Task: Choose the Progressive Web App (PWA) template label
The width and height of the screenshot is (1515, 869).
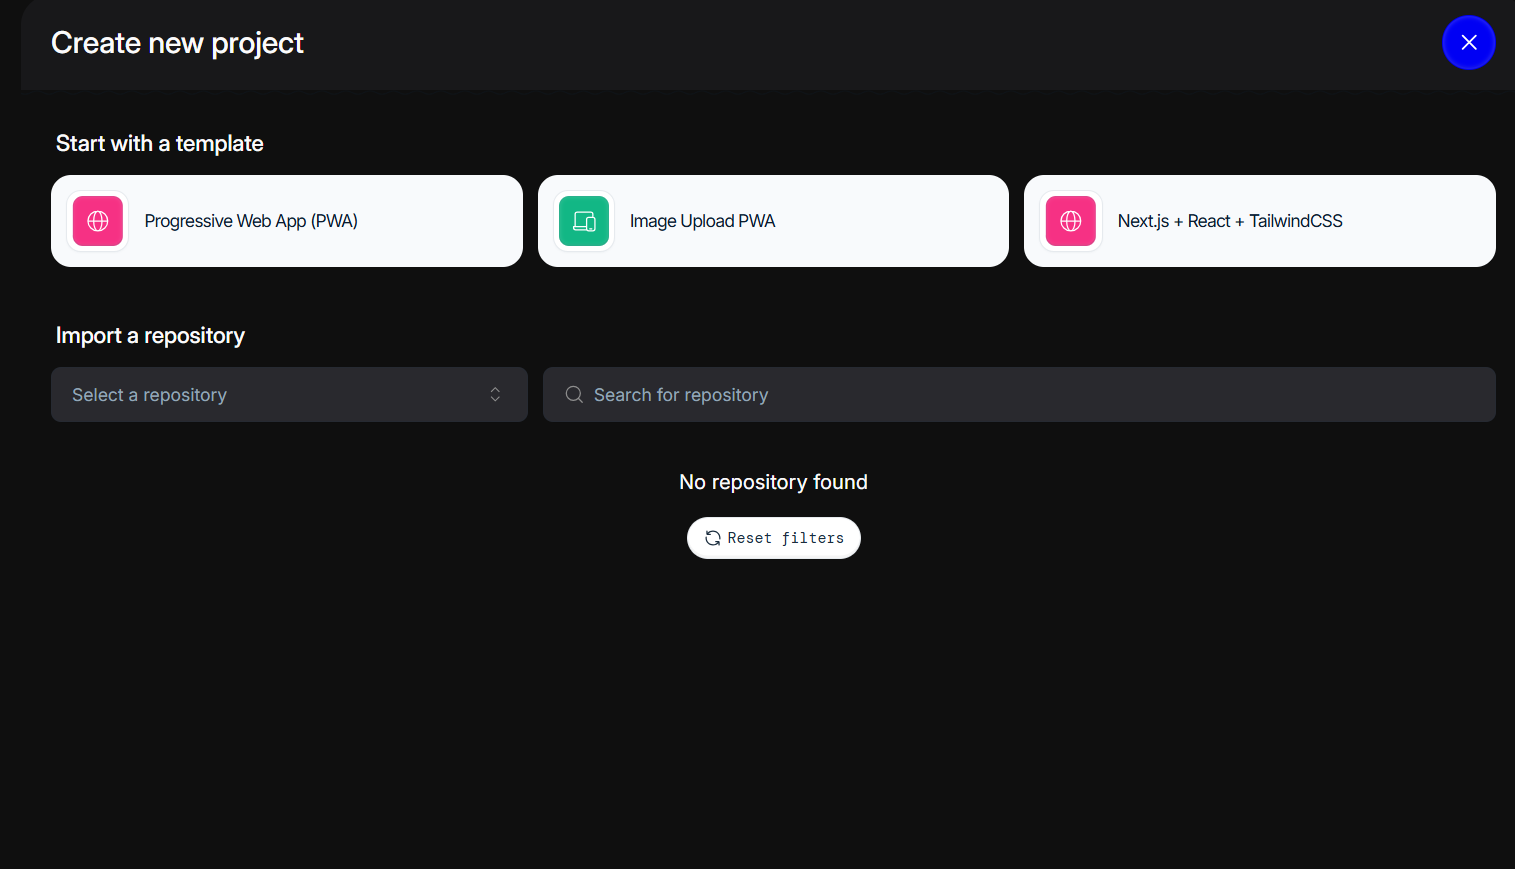Action: [251, 221]
